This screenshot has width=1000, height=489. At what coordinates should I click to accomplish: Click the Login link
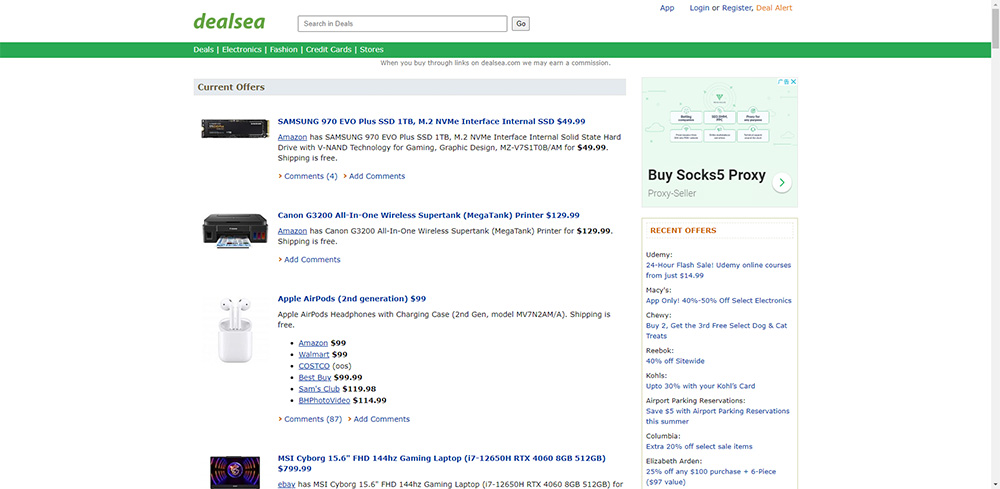[x=699, y=8]
